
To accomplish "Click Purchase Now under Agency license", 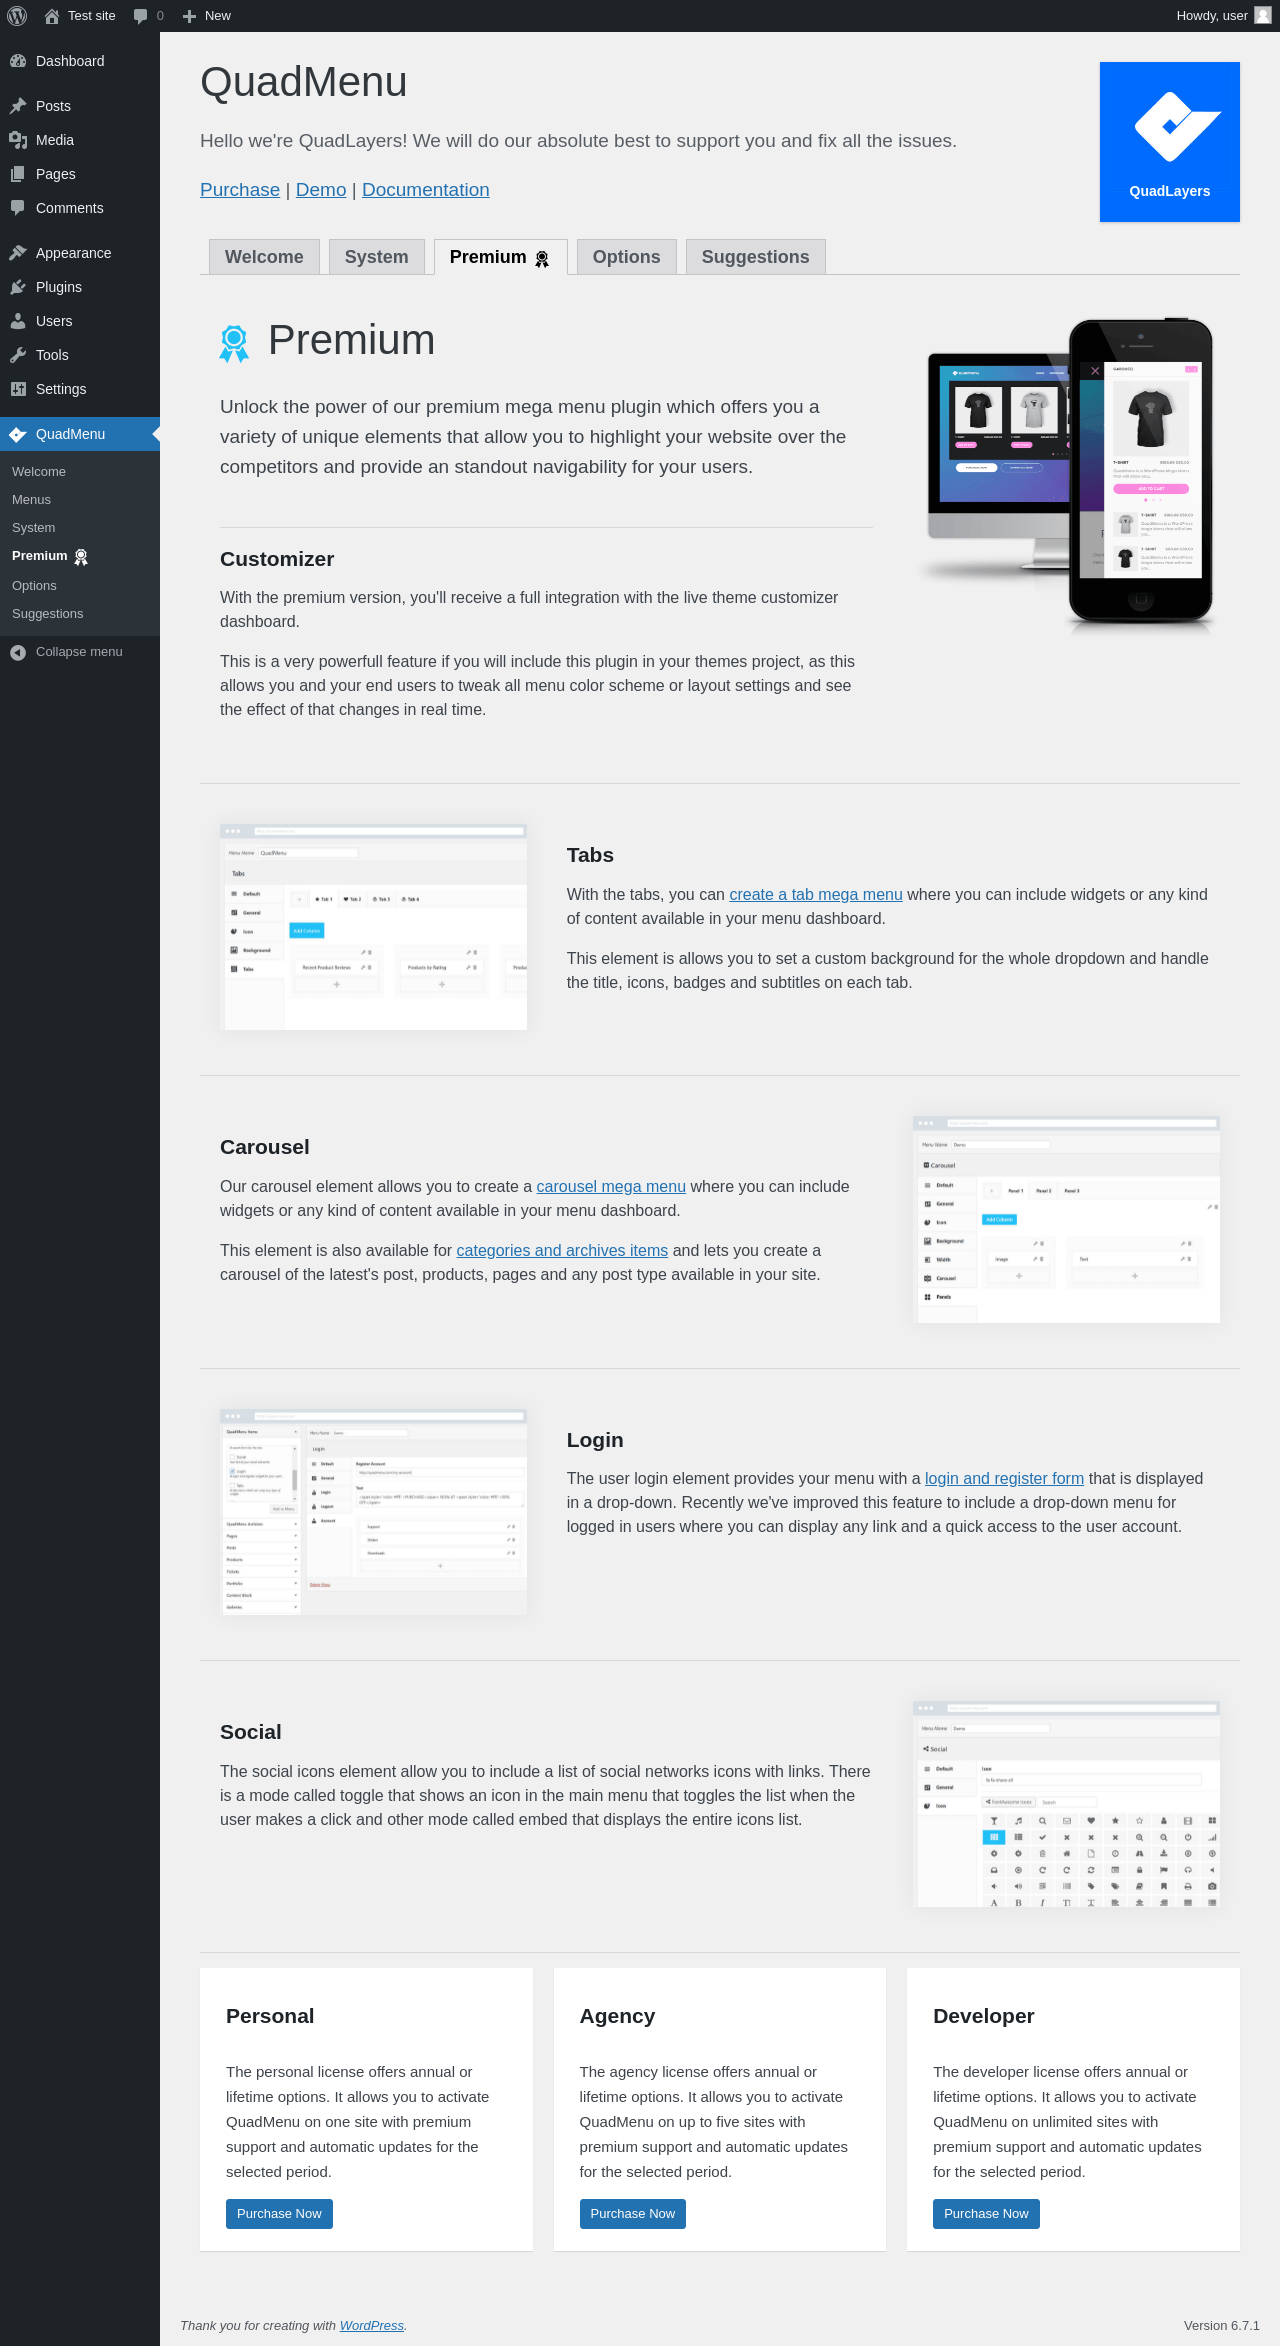I will click(x=632, y=2214).
